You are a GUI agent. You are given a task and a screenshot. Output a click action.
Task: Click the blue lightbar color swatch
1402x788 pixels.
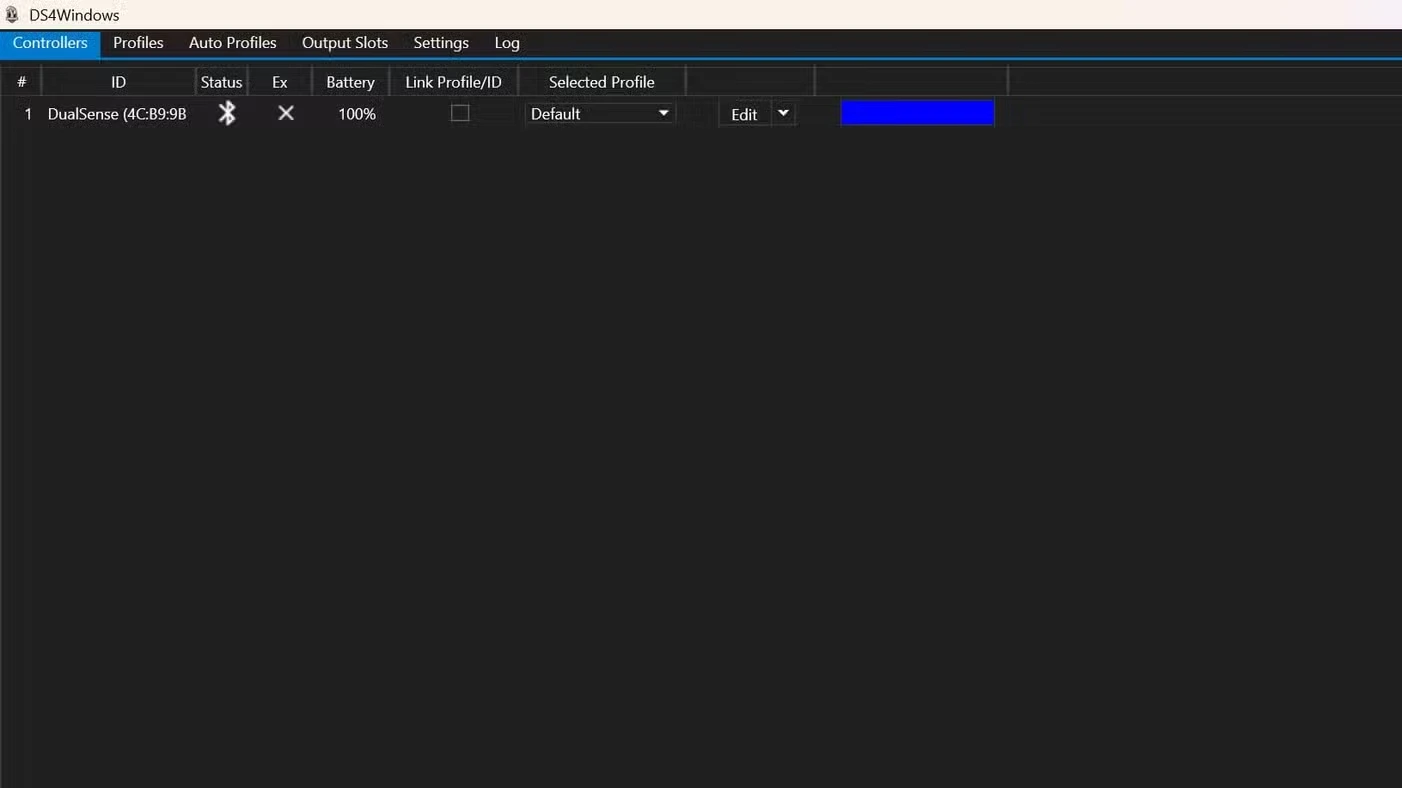(918, 113)
